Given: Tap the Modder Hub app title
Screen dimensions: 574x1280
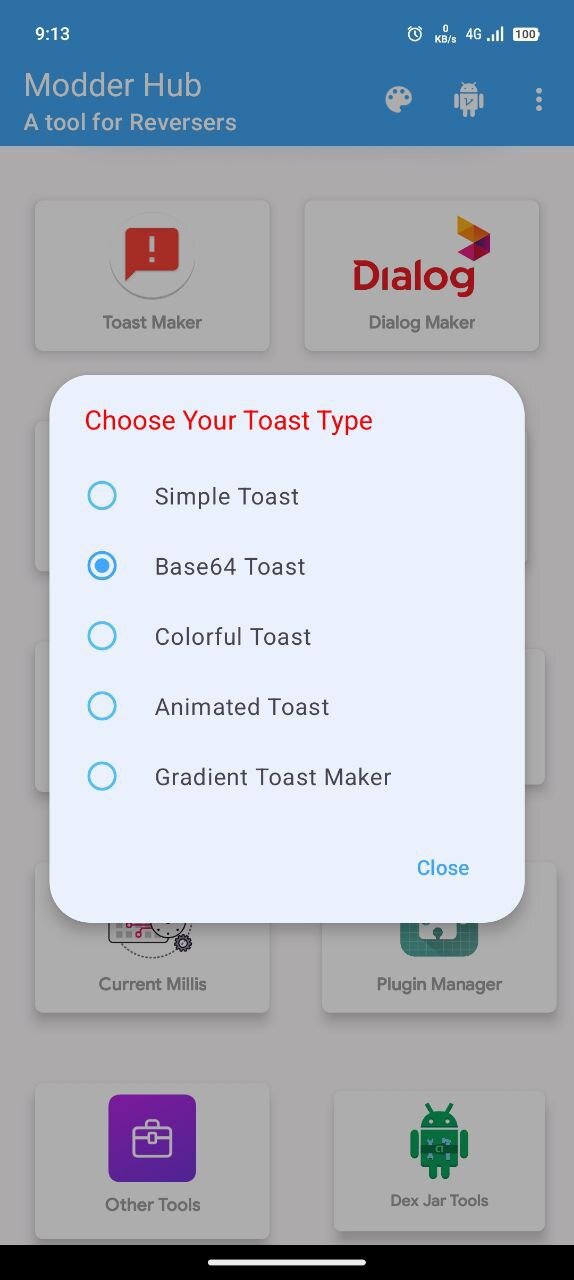Looking at the screenshot, I should (113, 85).
